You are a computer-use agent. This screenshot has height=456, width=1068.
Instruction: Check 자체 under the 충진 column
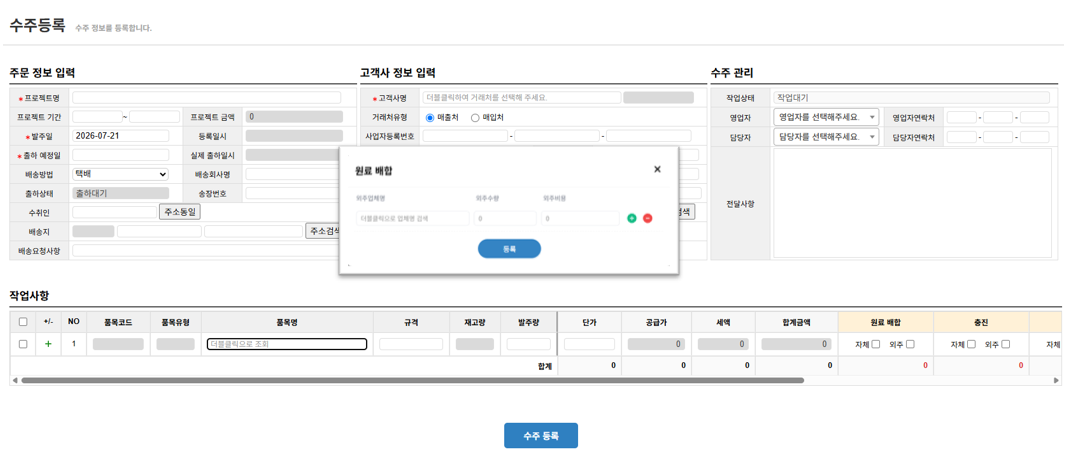[971, 344]
